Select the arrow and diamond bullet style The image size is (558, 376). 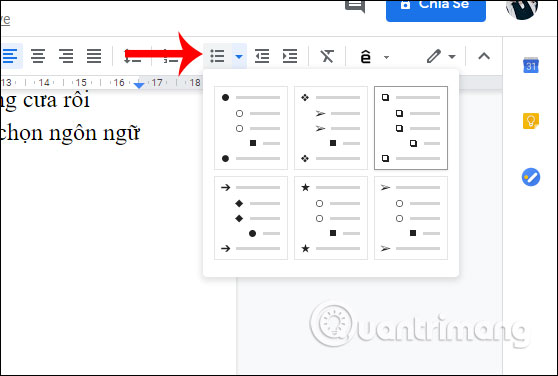(251, 218)
